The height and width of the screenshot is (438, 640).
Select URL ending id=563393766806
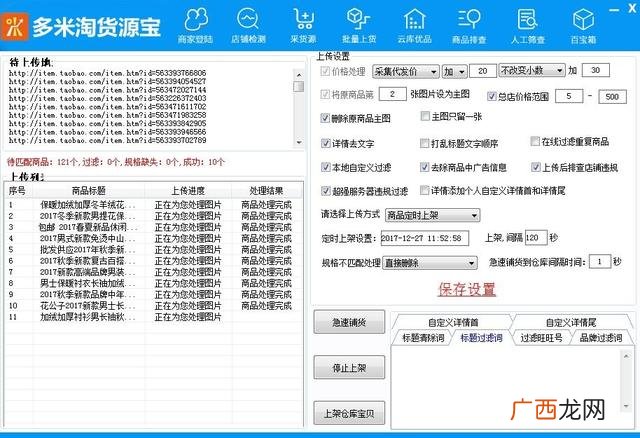click(x=107, y=73)
